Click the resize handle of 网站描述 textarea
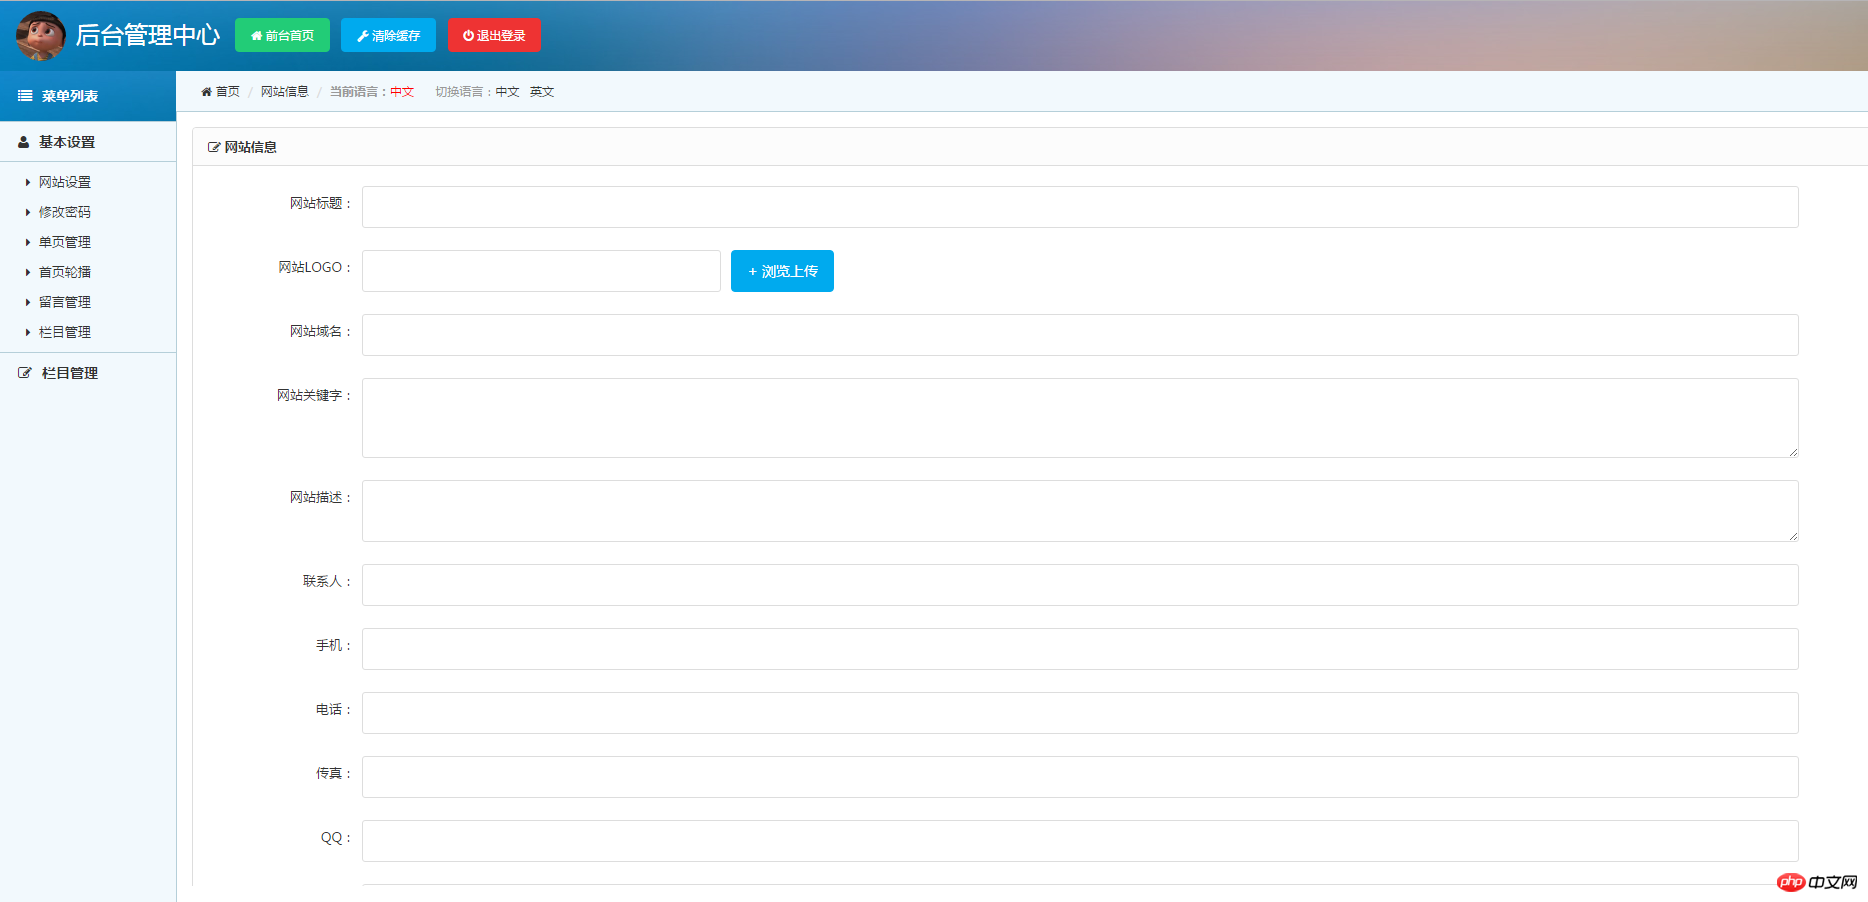Image resolution: width=1868 pixels, height=902 pixels. pos(1793,536)
